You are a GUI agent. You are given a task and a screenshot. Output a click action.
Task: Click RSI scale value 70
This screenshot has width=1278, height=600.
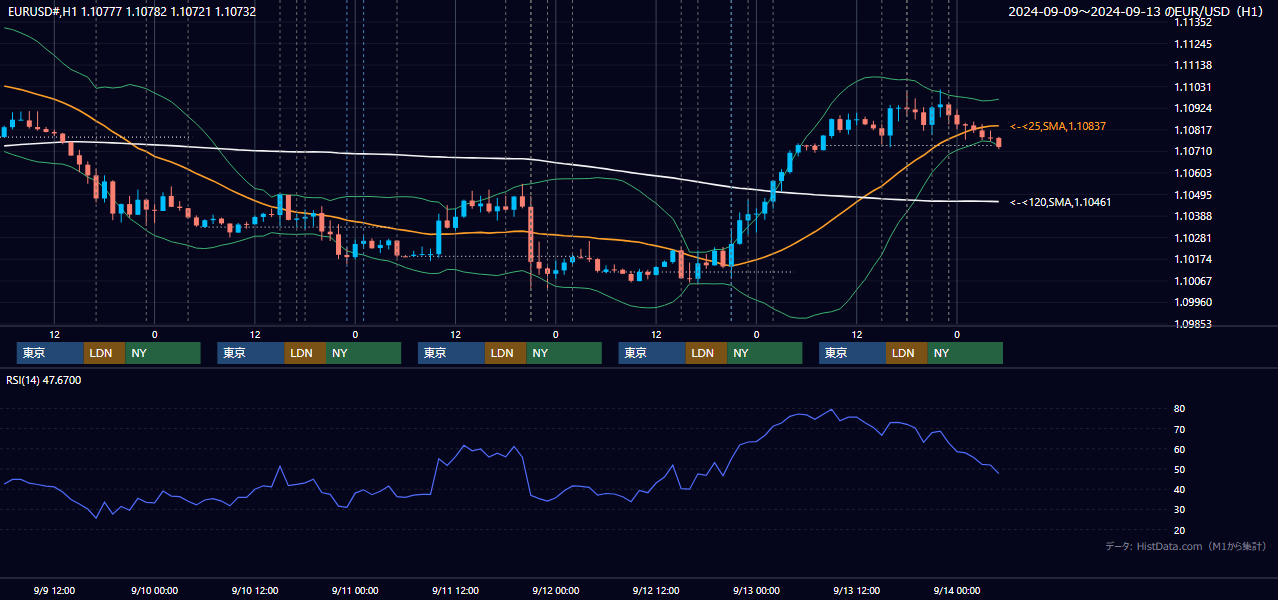tap(1180, 429)
